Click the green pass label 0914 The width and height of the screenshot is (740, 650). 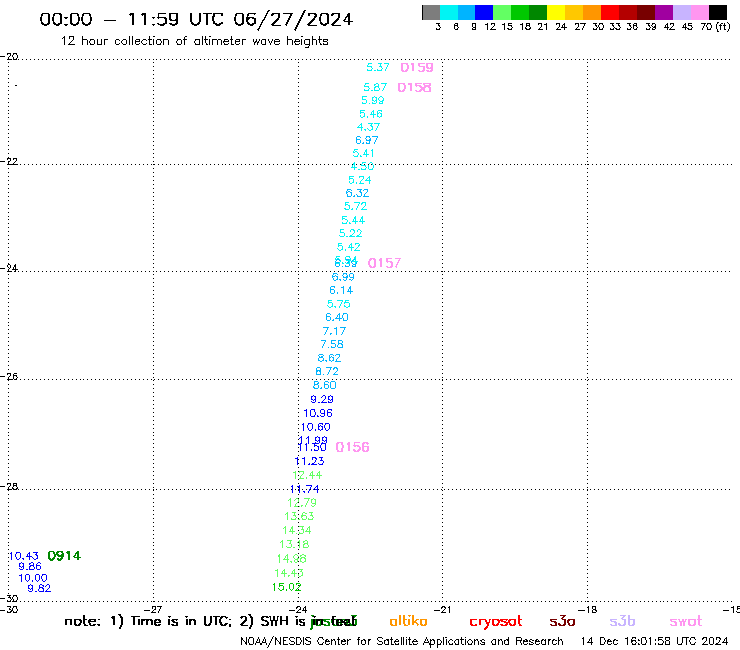click(x=64, y=556)
